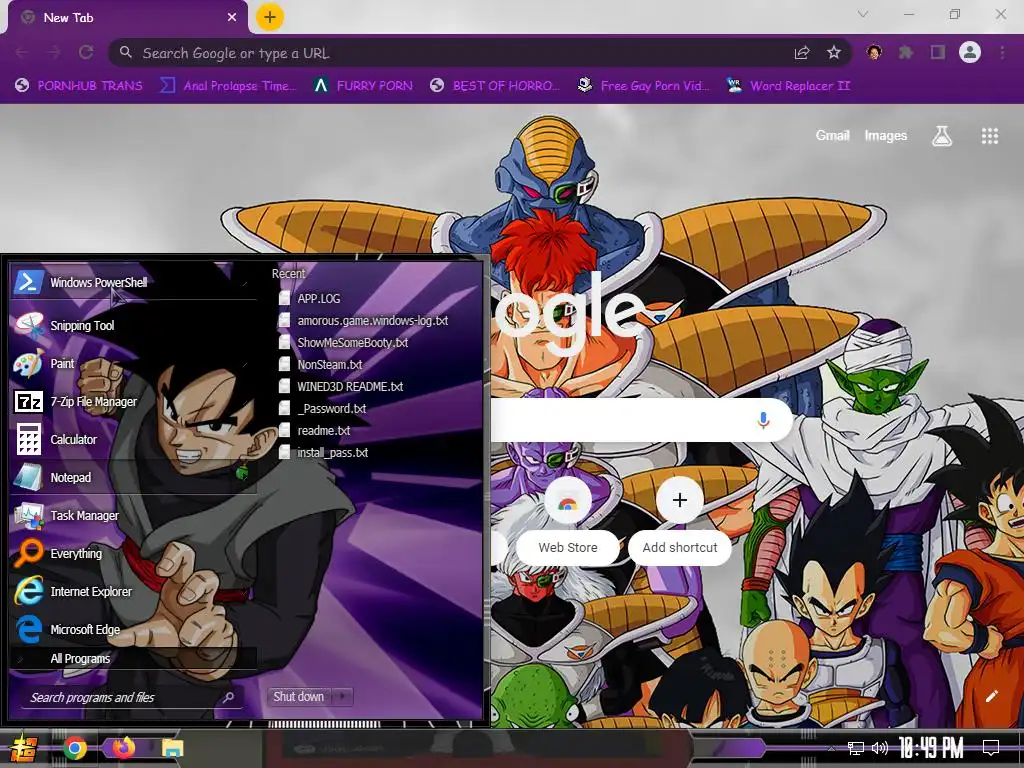Open the Web Store shortcut
Image resolution: width=1024 pixels, height=768 pixels.
tap(568, 520)
